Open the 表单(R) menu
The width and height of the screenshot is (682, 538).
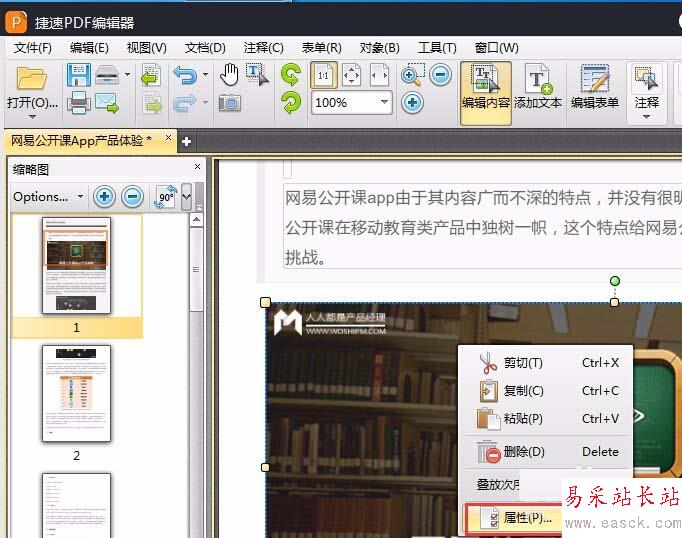[321, 47]
